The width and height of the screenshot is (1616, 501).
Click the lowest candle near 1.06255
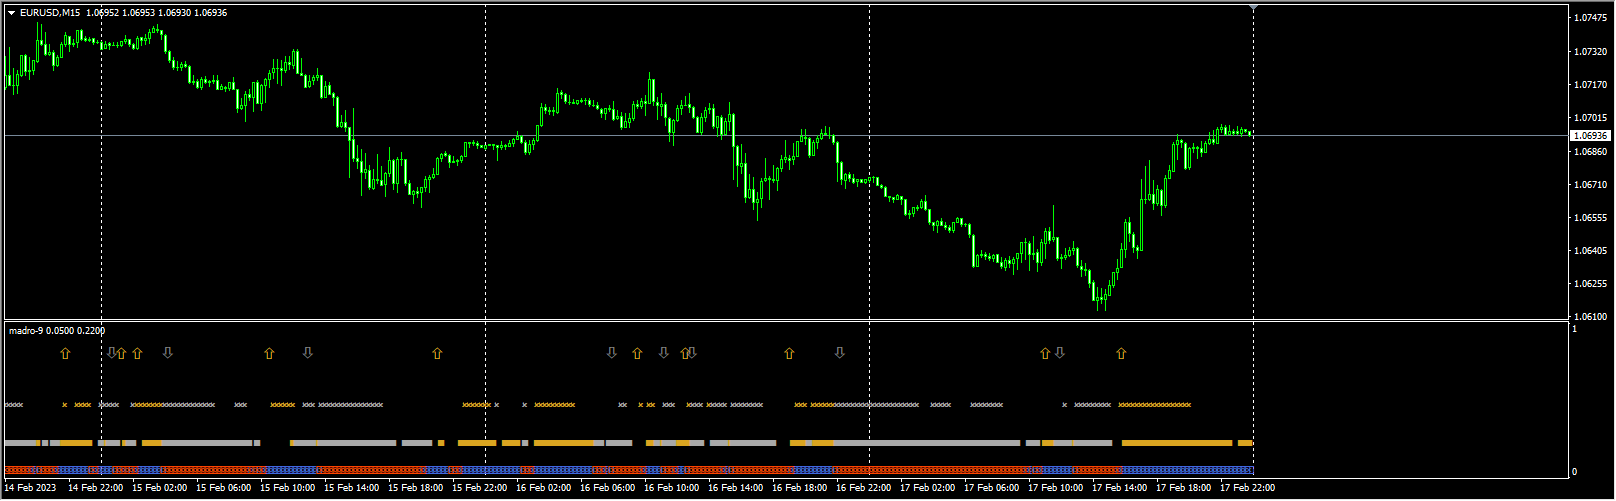coord(1100,297)
